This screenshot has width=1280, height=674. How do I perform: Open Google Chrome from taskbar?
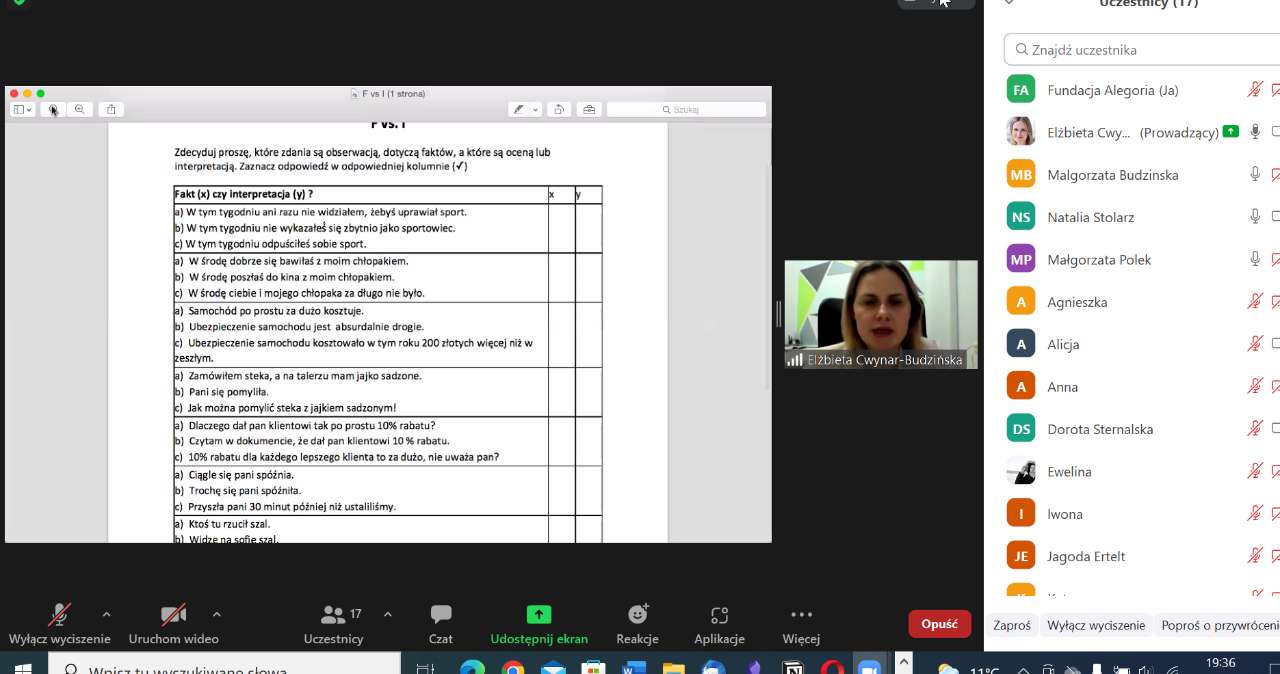[x=513, y=668]
